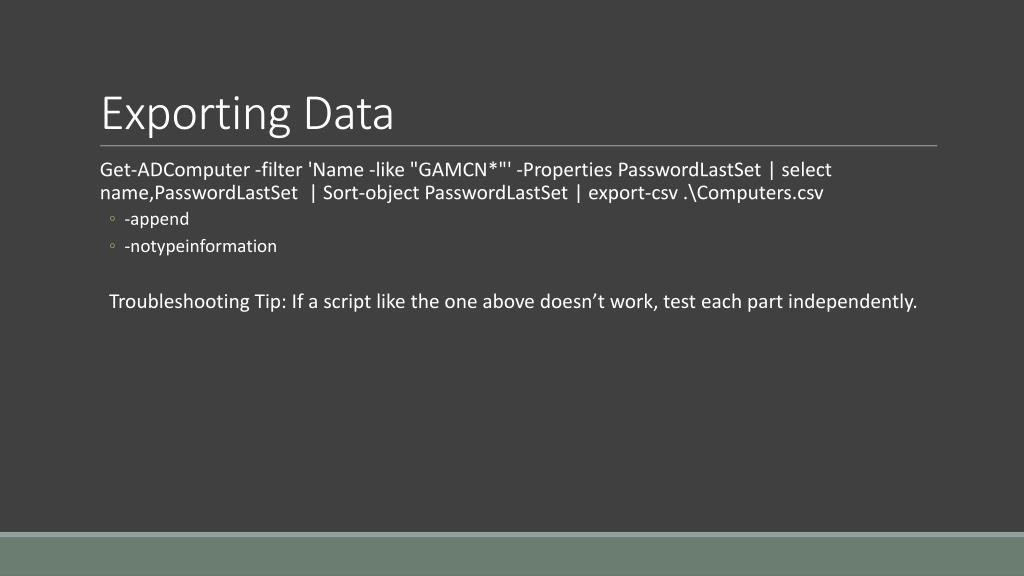
Task: Click the "GAMCN*" filter string
Action: [460, 170]
